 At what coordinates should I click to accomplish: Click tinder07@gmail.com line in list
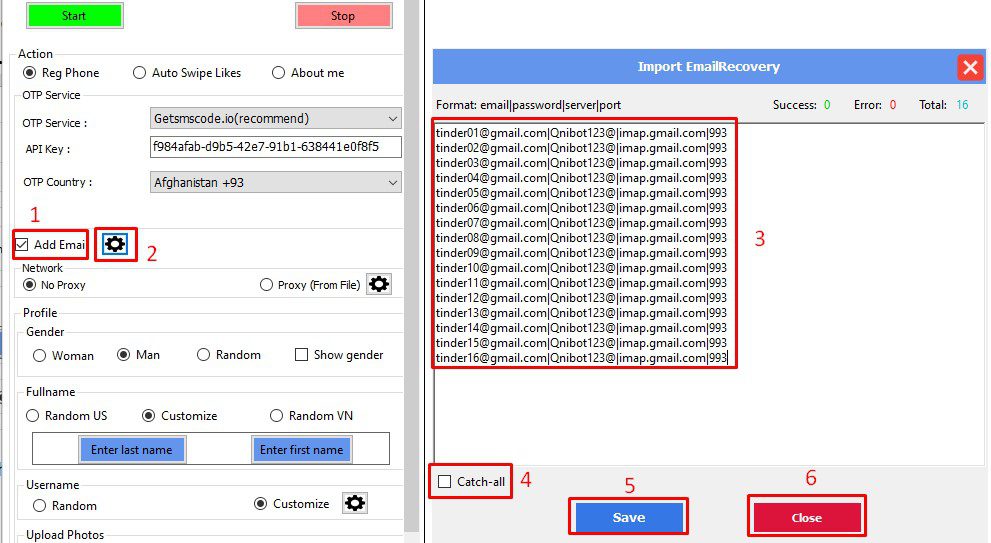click(581, 223)
